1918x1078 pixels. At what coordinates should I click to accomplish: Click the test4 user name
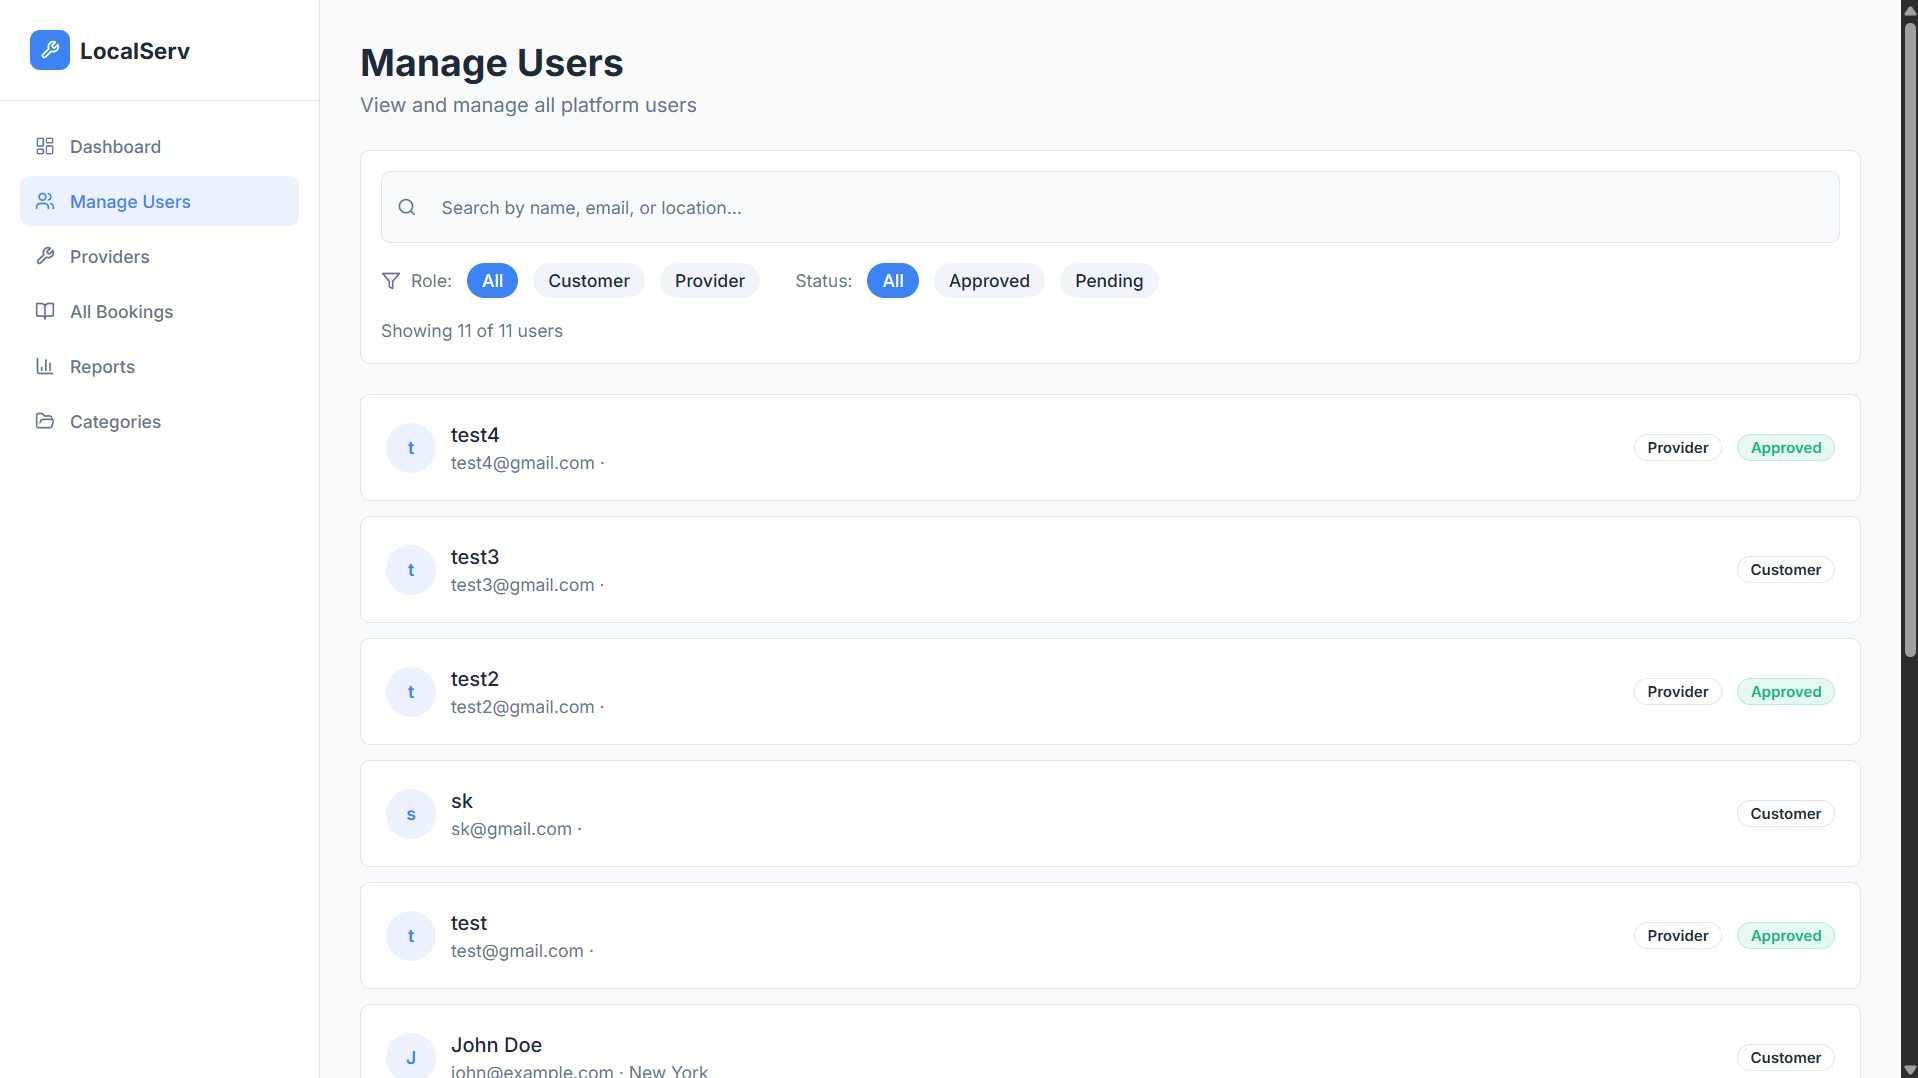(475, 435)
